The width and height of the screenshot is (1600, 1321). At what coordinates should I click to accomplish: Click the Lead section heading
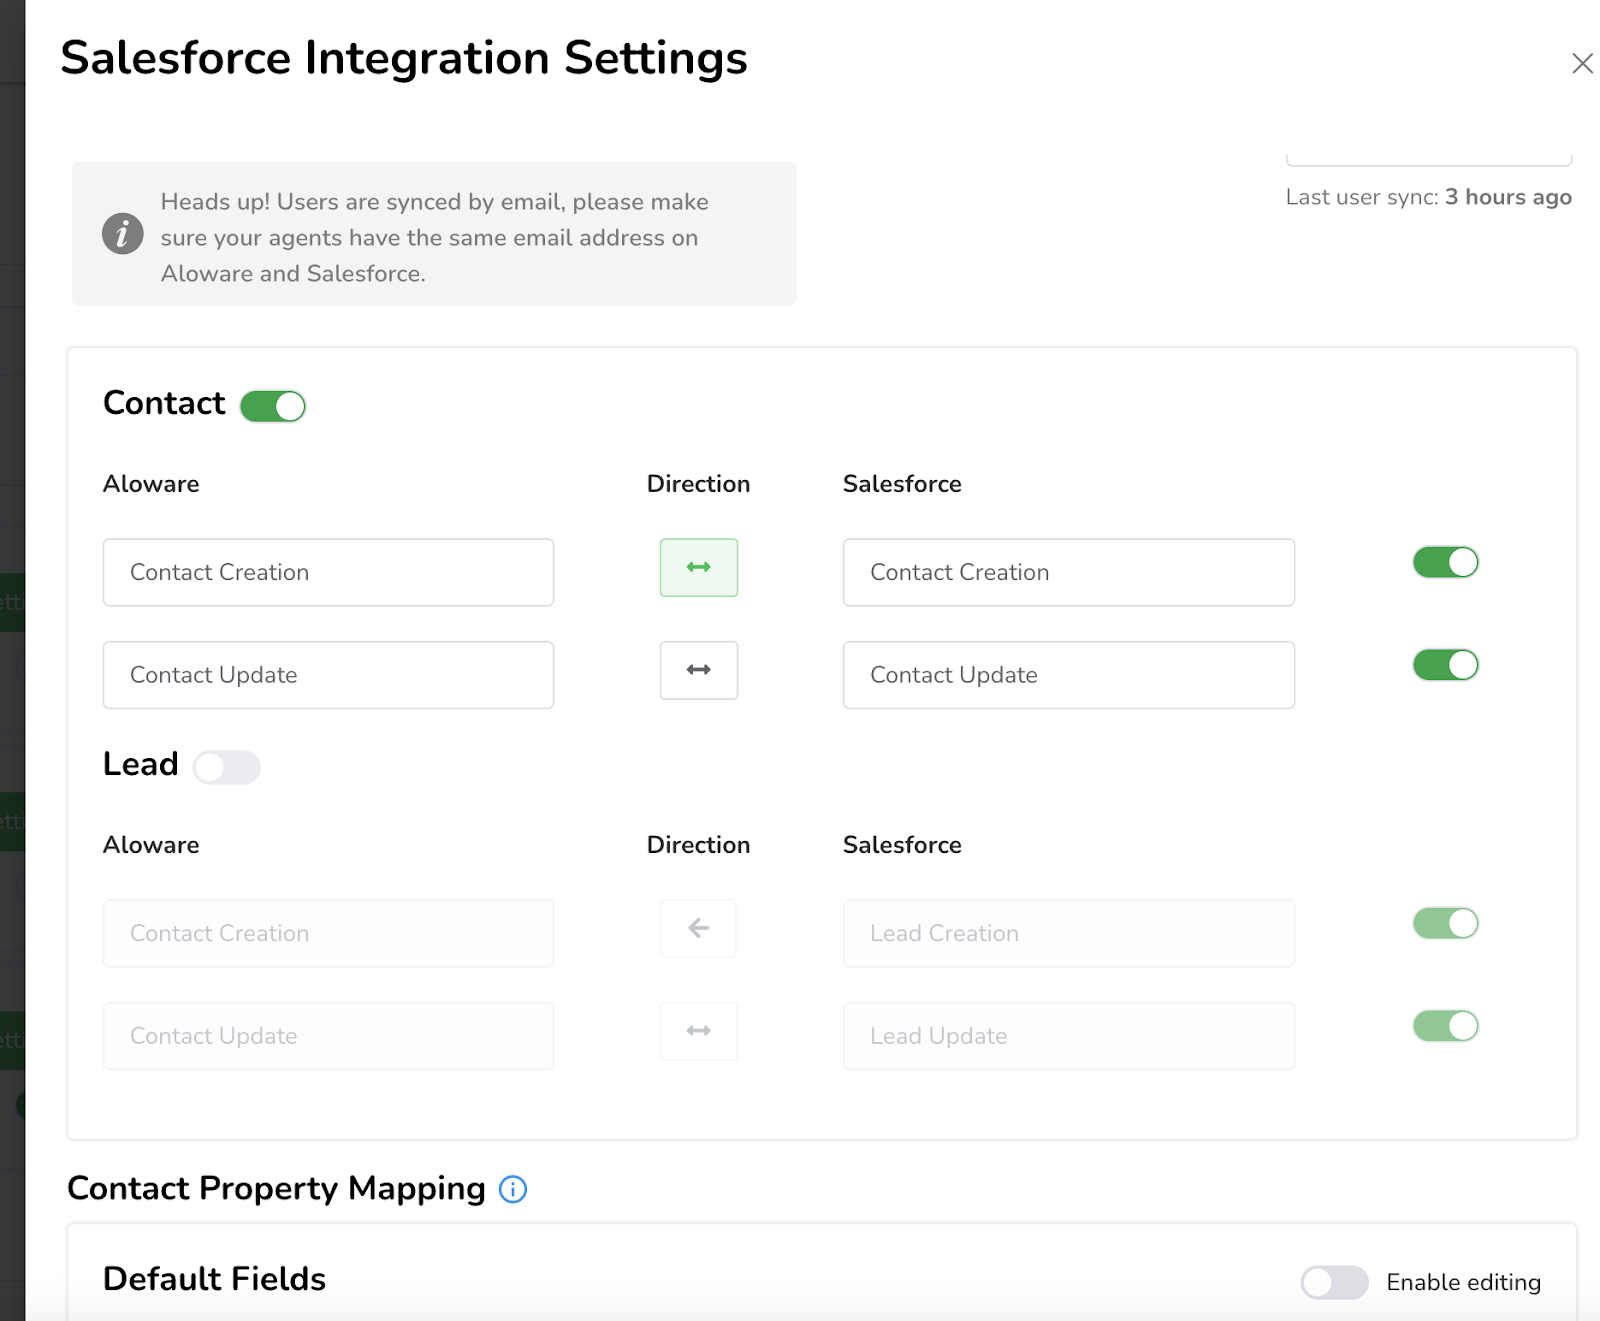(140, 764)
